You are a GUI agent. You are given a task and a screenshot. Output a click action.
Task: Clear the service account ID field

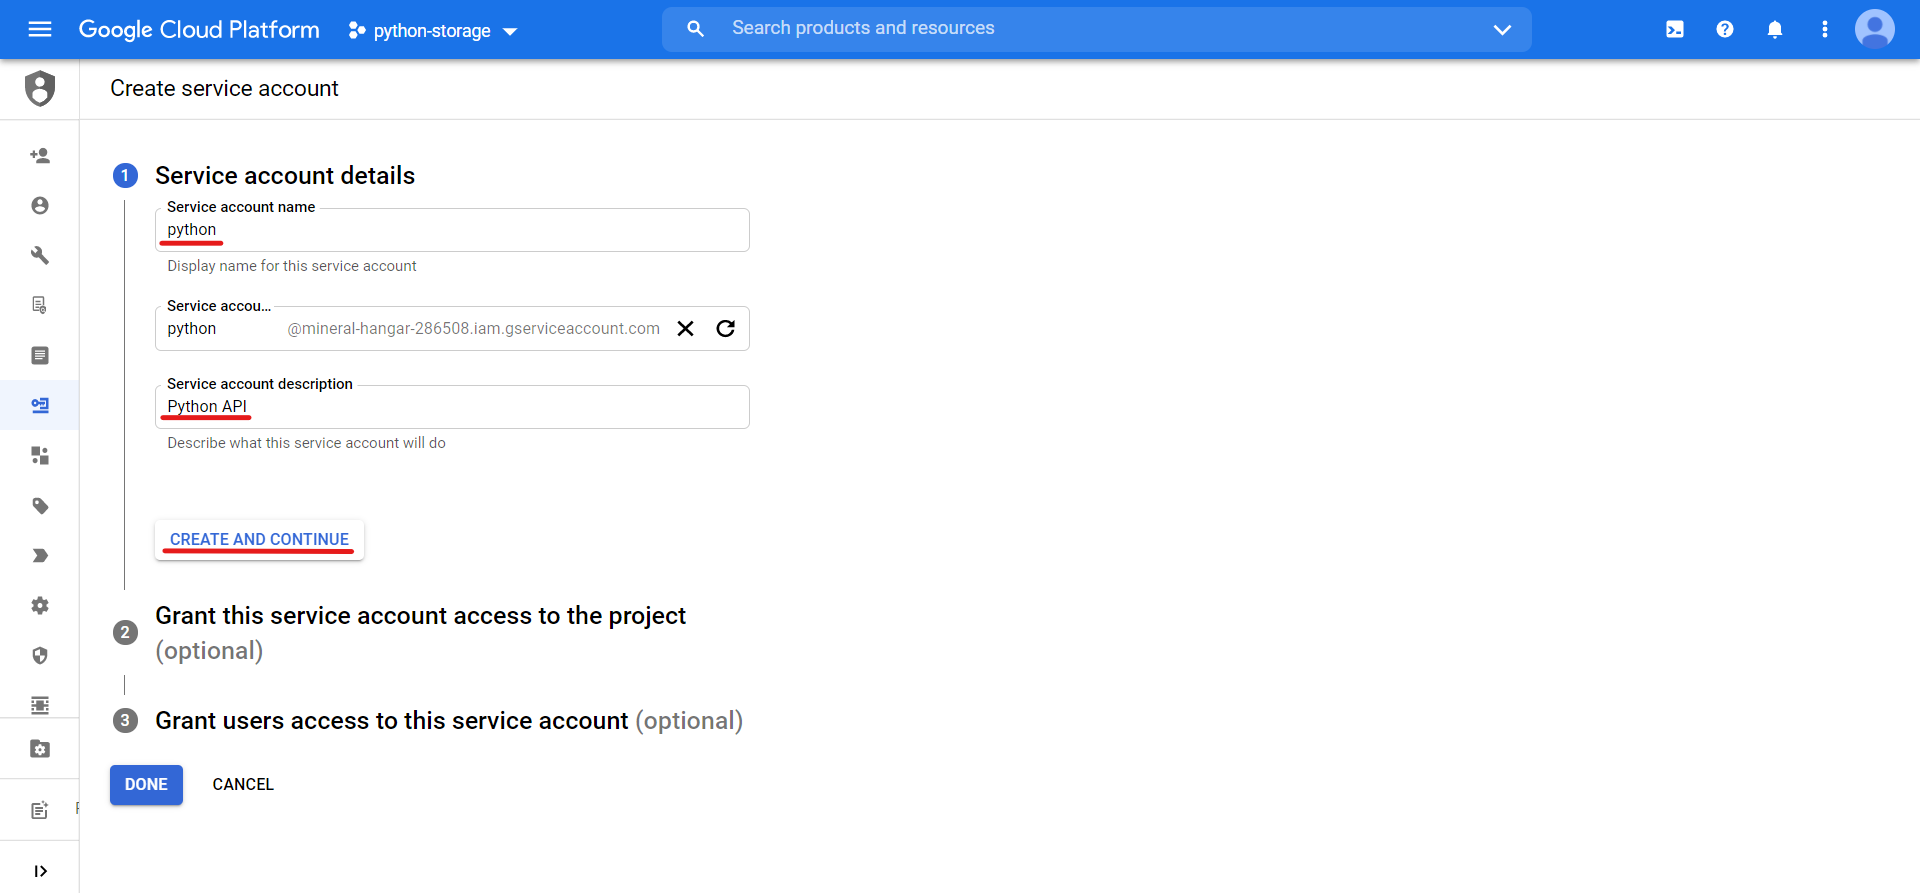[x=686, y=329]
